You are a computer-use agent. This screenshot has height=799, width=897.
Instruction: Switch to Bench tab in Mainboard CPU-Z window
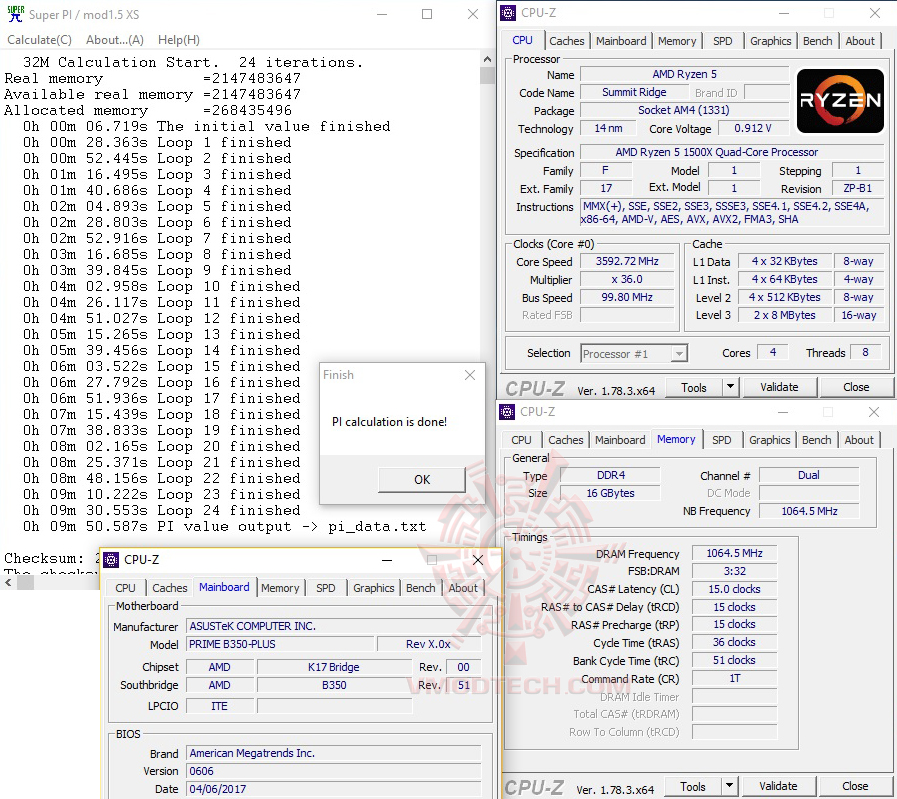coord(420,588)
